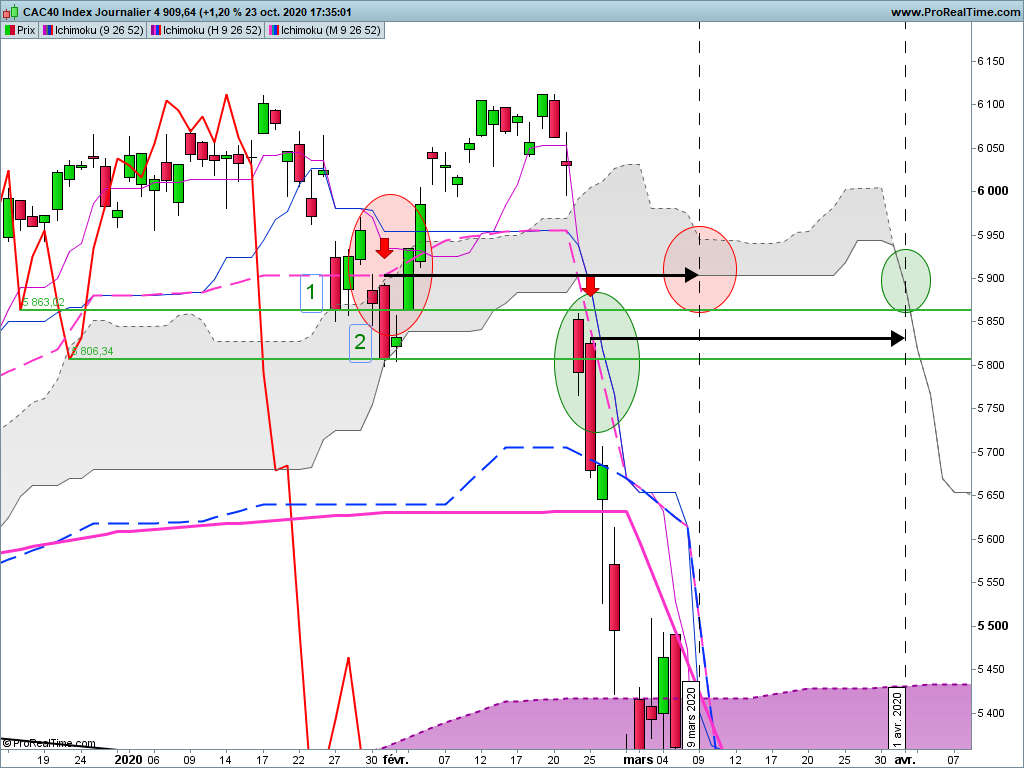Open Ichimoku (9 26 52) indicator settings

tap(93, 30)
